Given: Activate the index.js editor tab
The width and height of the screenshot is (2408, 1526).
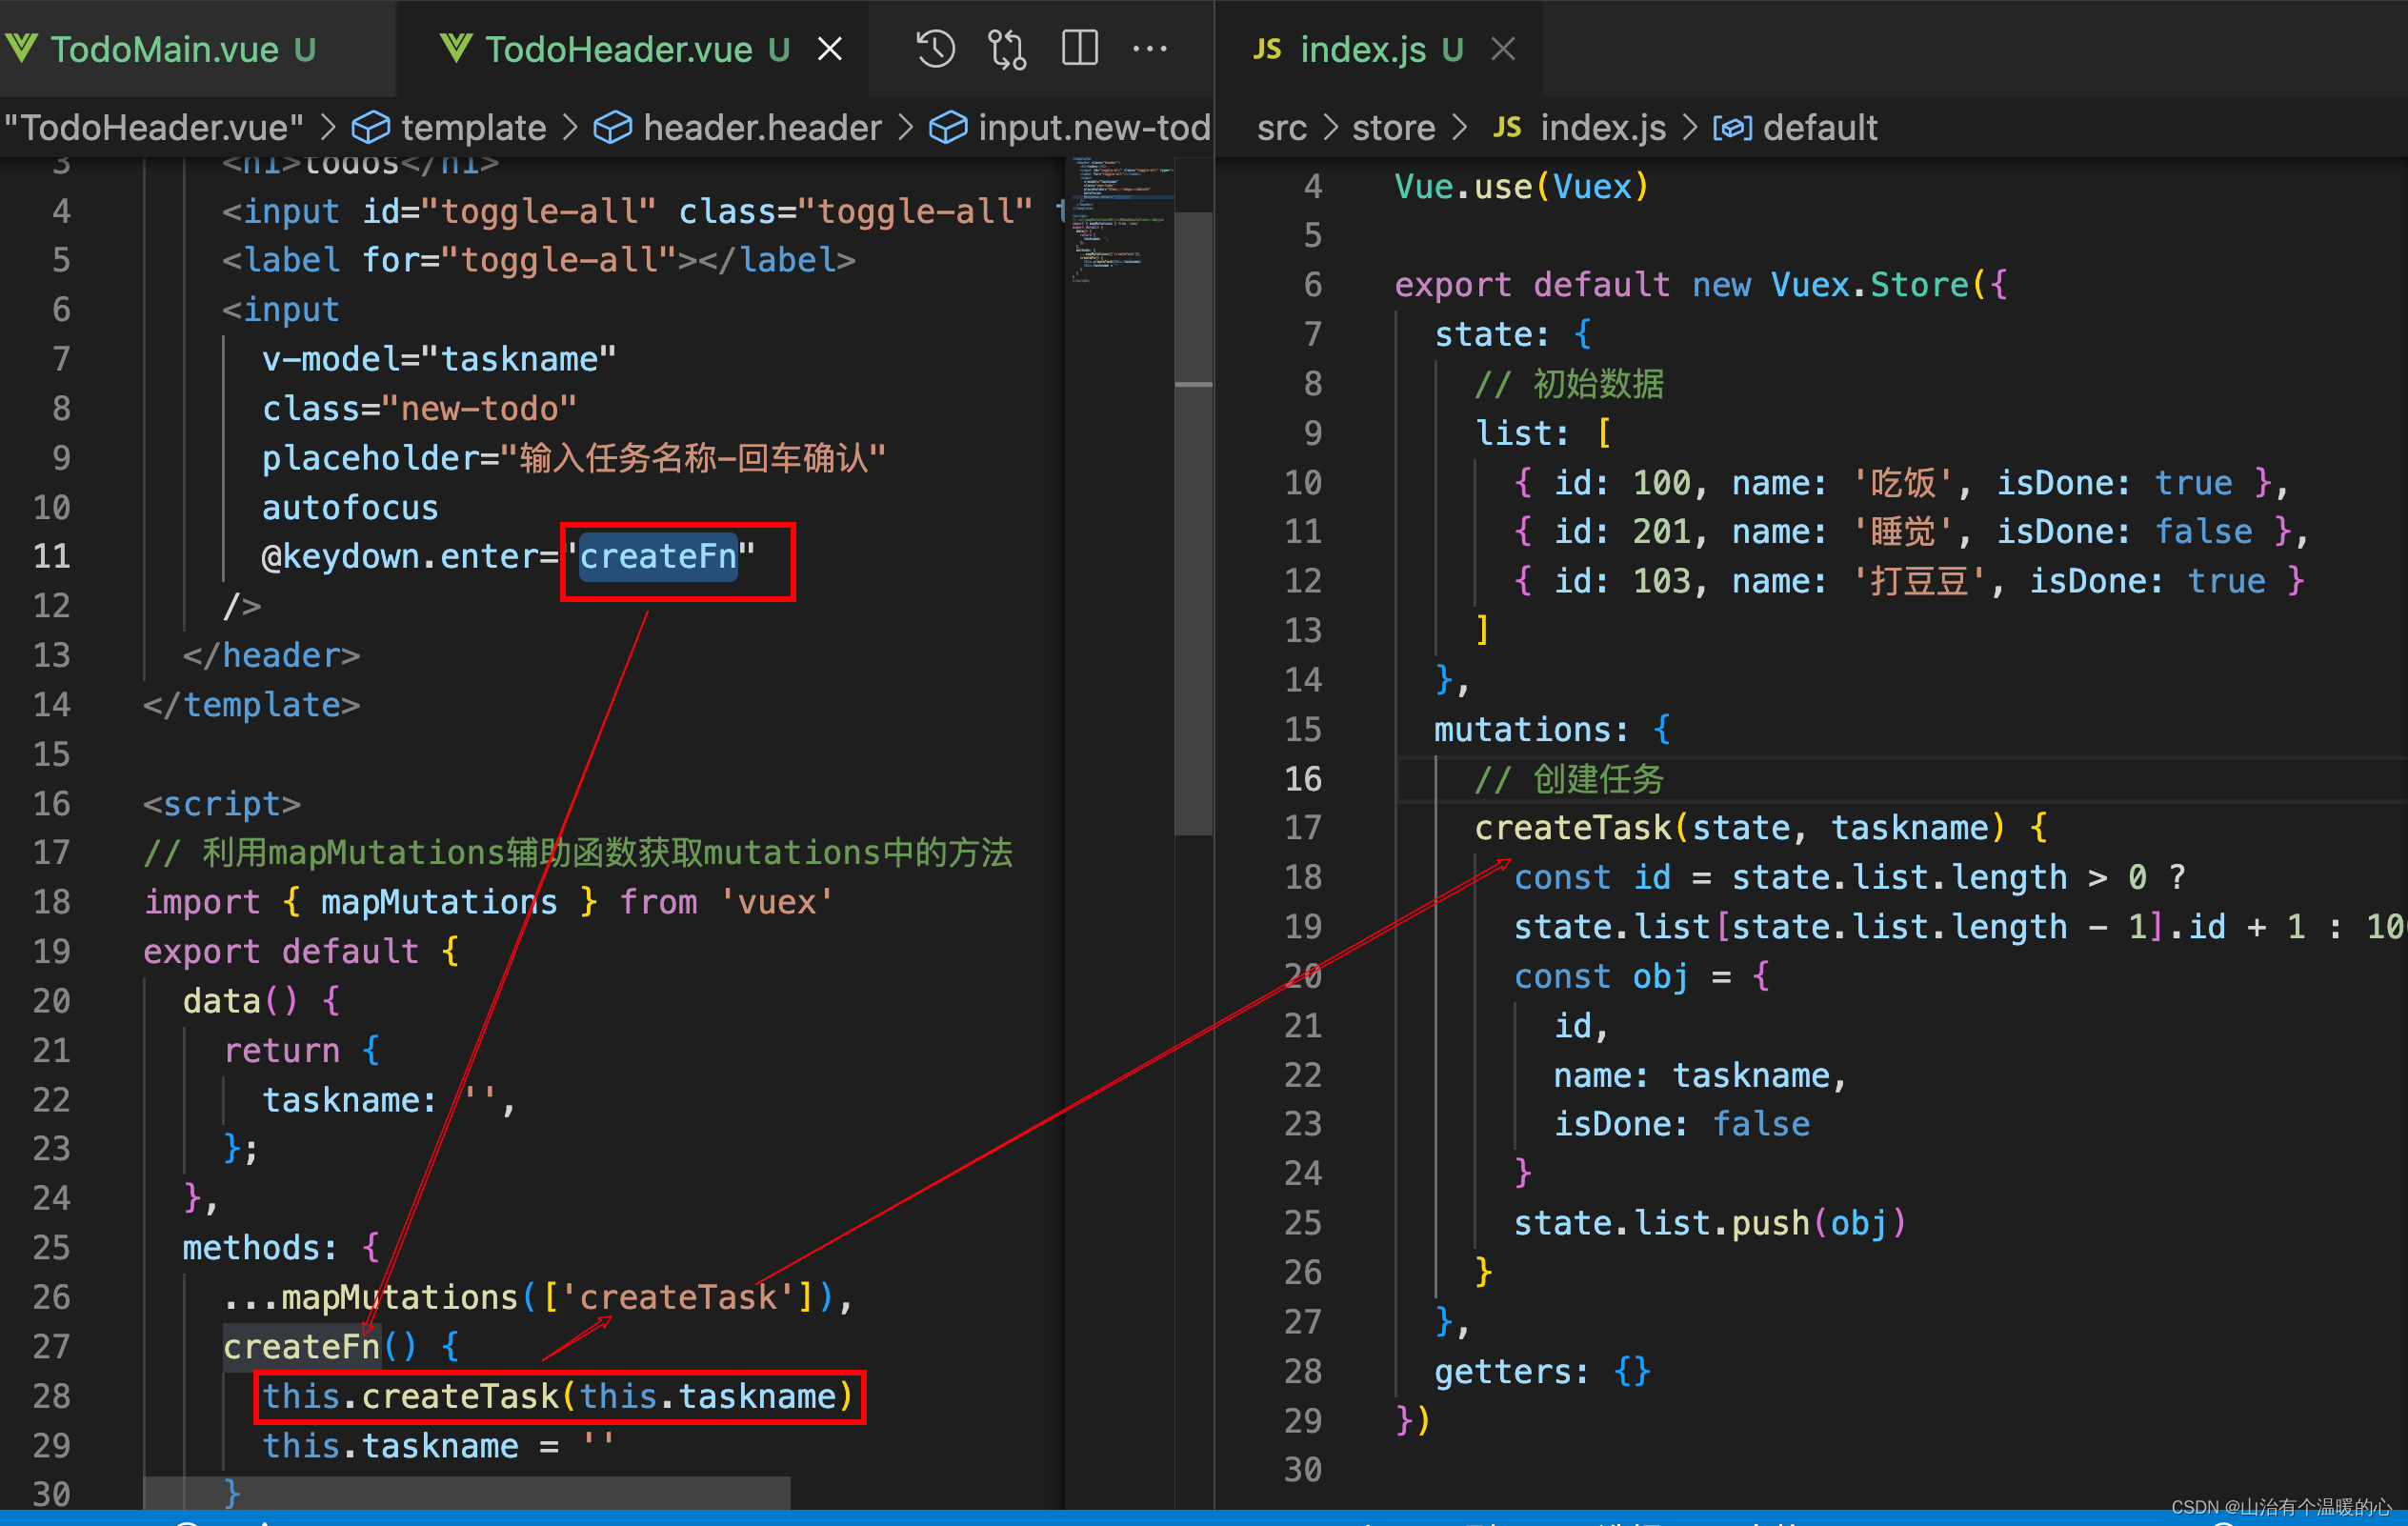Looking at the screenshot, I should pos(1362,48).
